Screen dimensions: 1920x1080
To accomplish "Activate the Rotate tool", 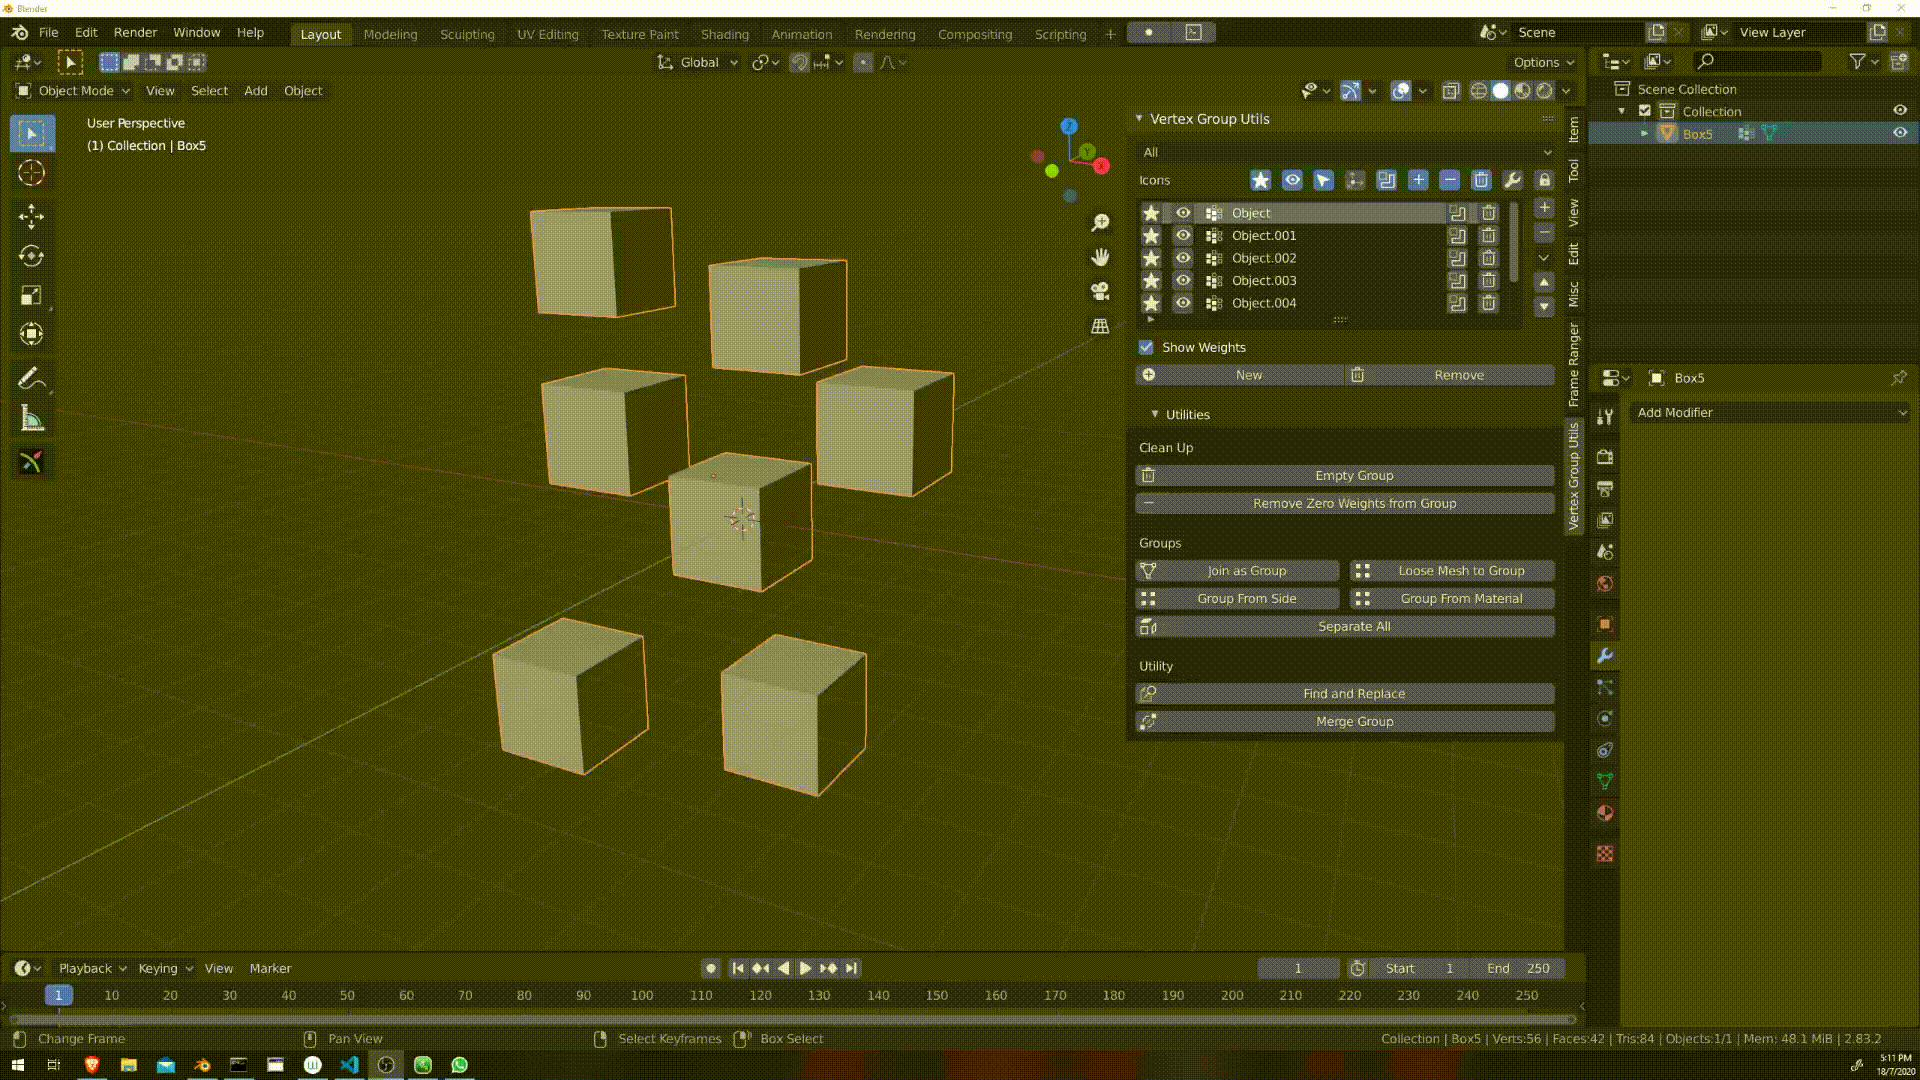I will [31, 256].
